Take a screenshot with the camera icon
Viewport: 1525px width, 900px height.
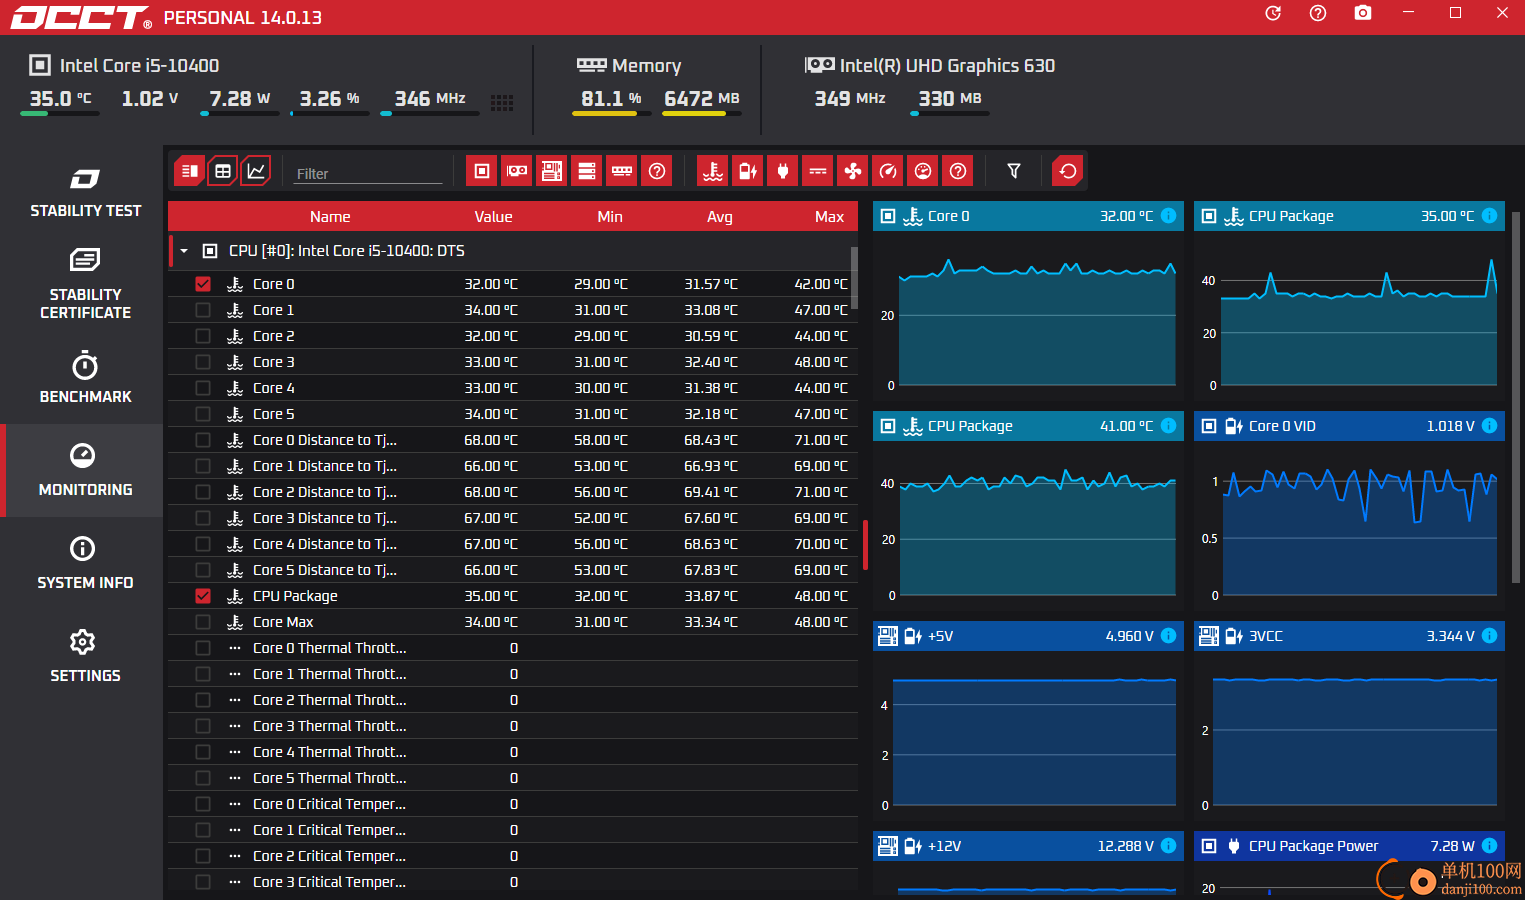[1363, 13]
